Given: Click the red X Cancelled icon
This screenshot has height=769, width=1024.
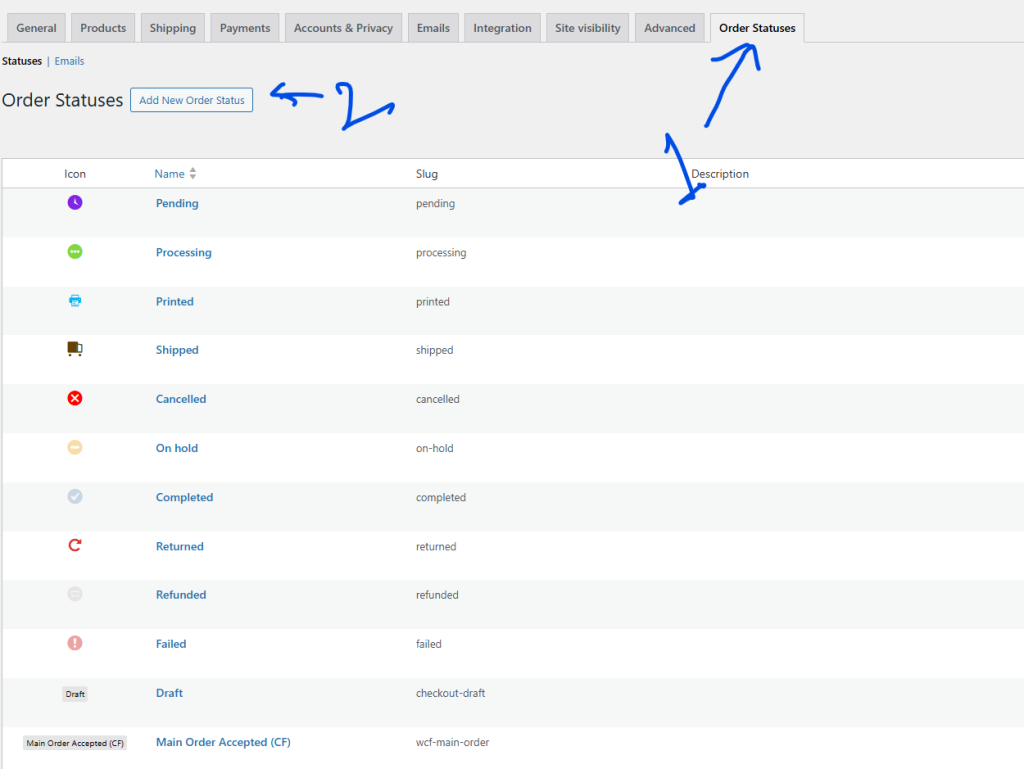Looking at the screenshot, I should pyautogui.click(x=75, y=398).
